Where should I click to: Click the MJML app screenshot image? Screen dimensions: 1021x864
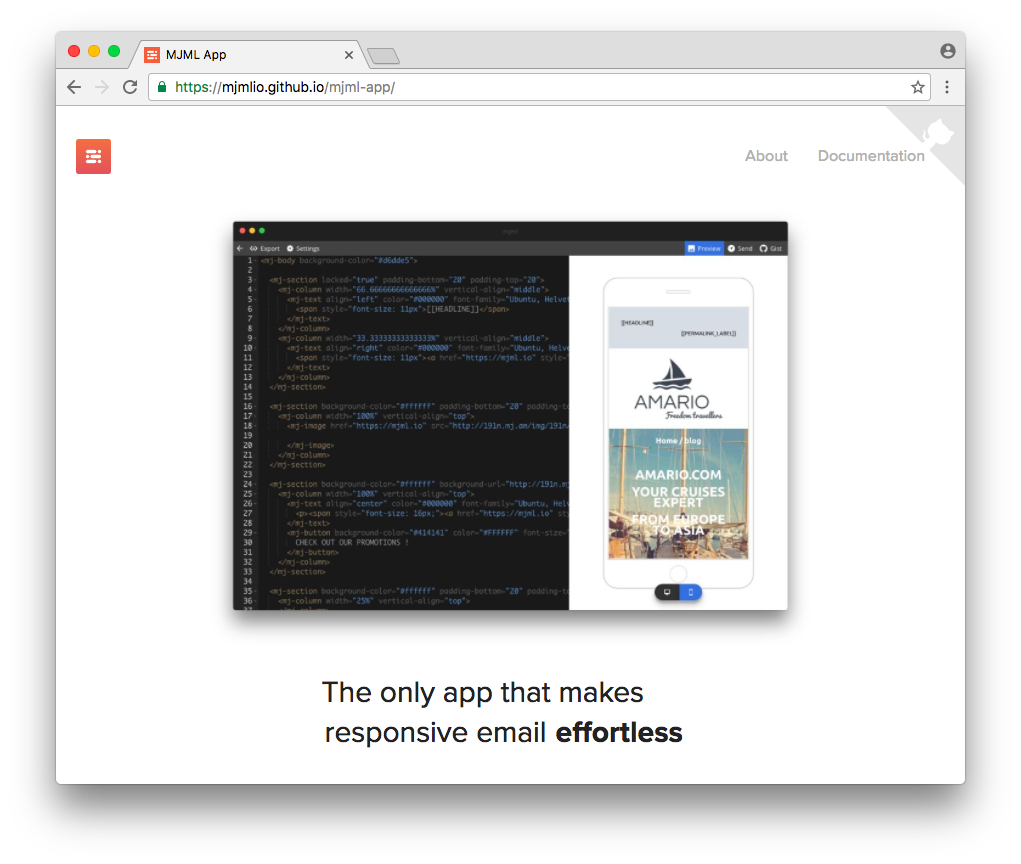coord(510,415)
